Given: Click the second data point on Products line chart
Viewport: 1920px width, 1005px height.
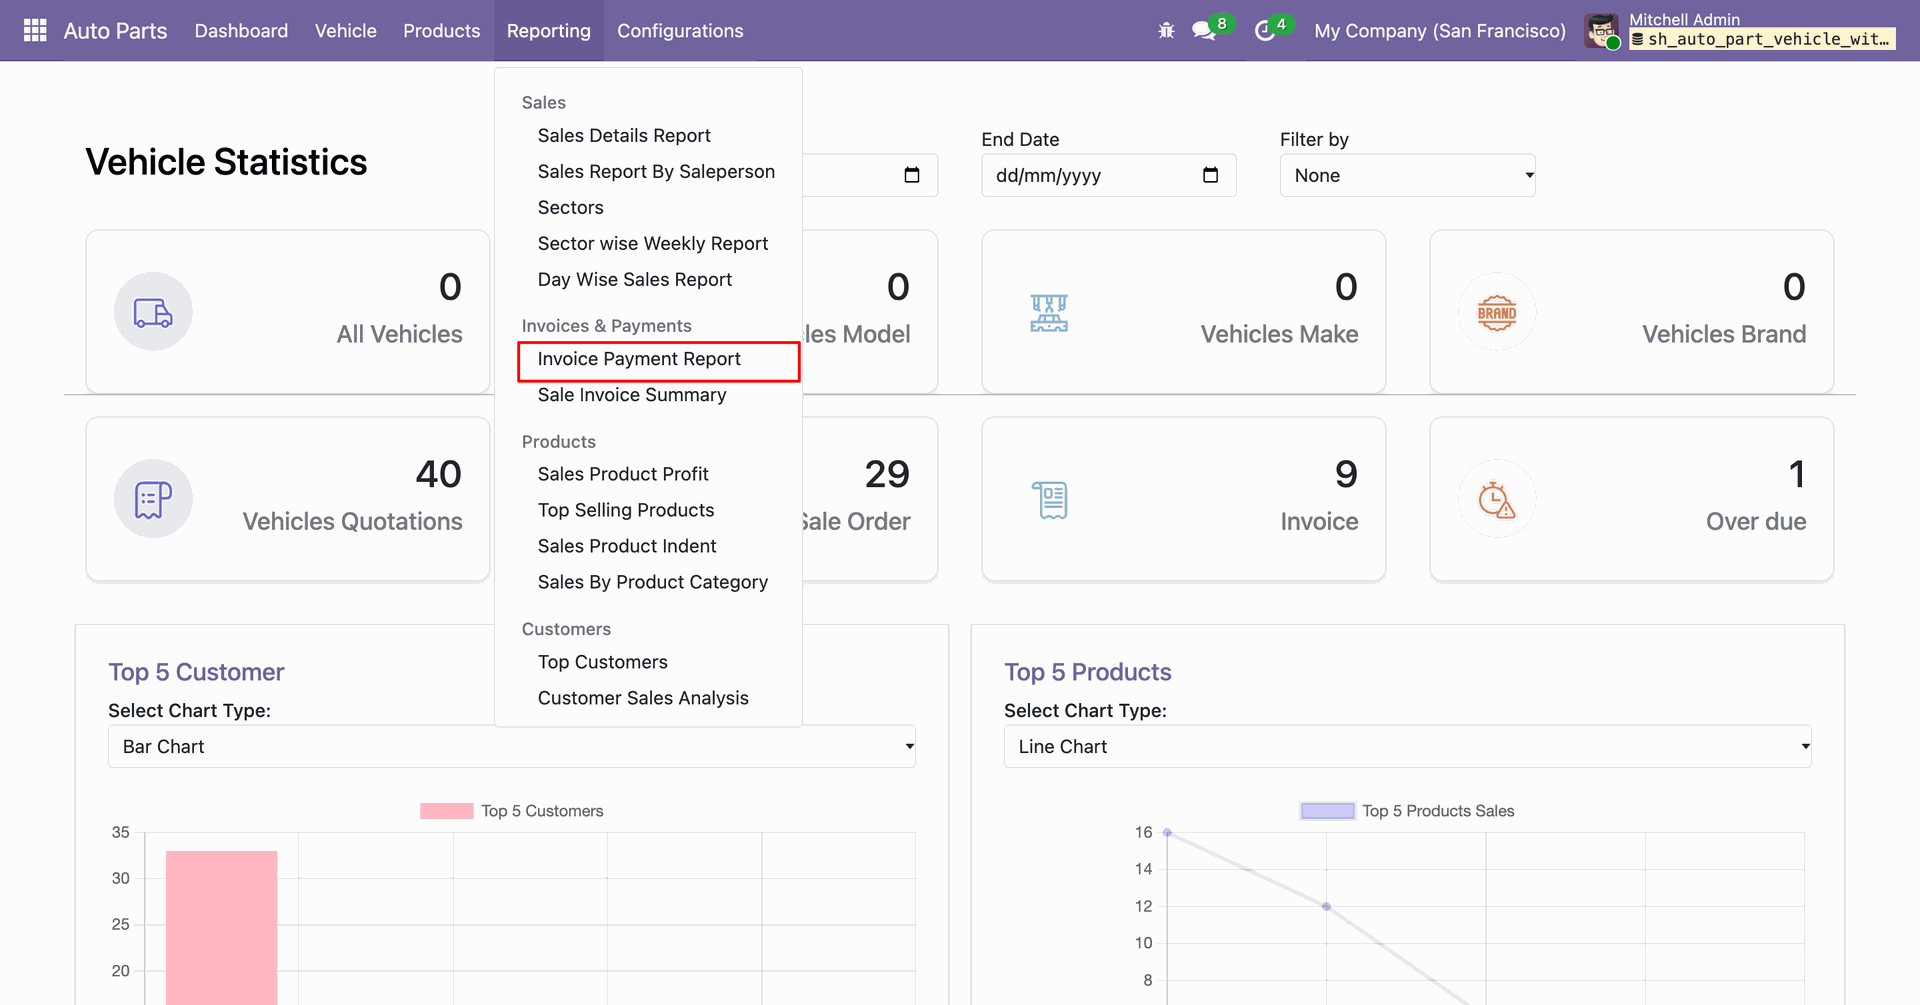Looking at the screenshot, I should 1326,906.
